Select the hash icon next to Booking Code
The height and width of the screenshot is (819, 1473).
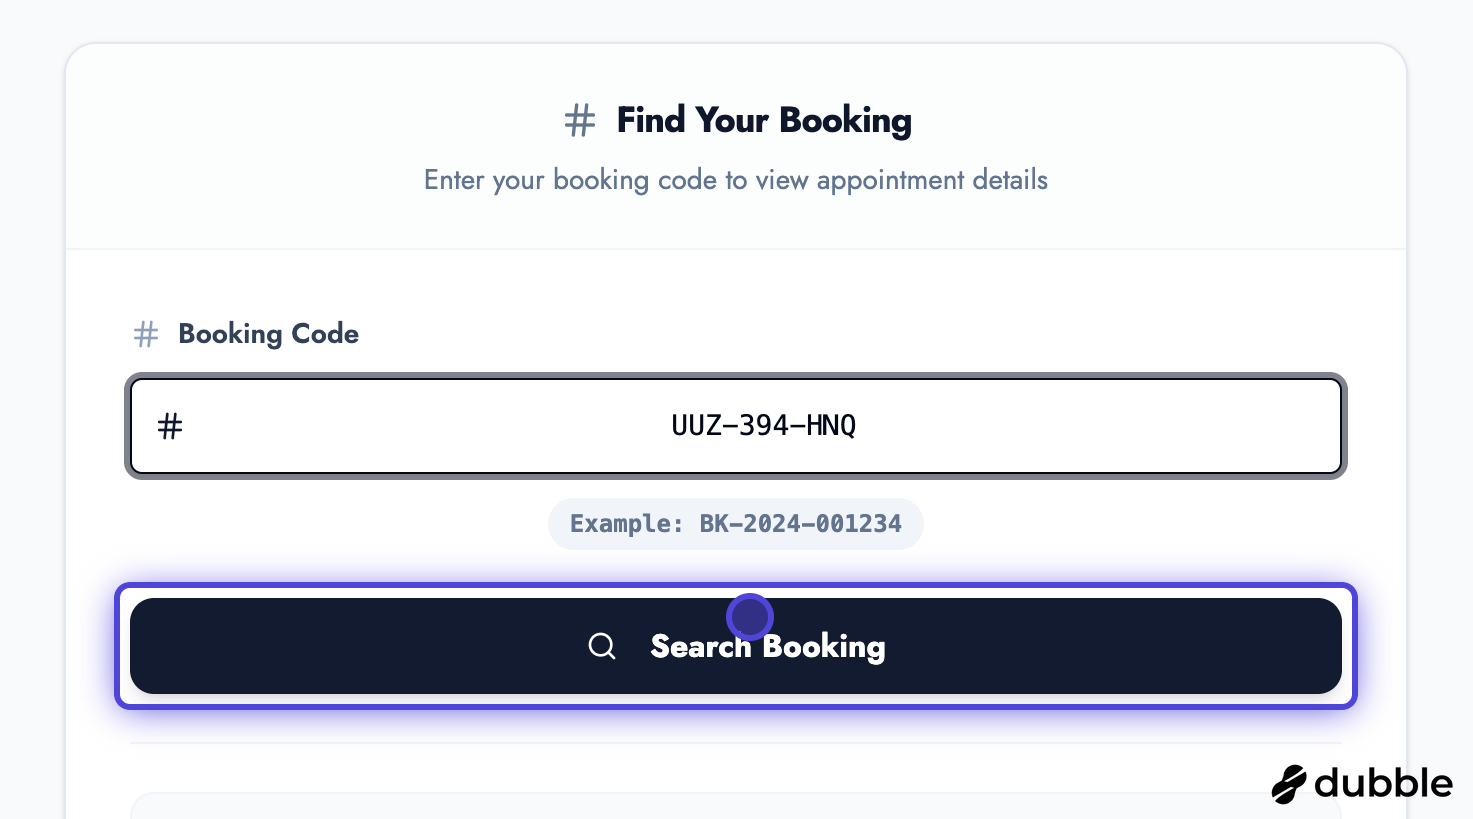click(x=146, y=334)
